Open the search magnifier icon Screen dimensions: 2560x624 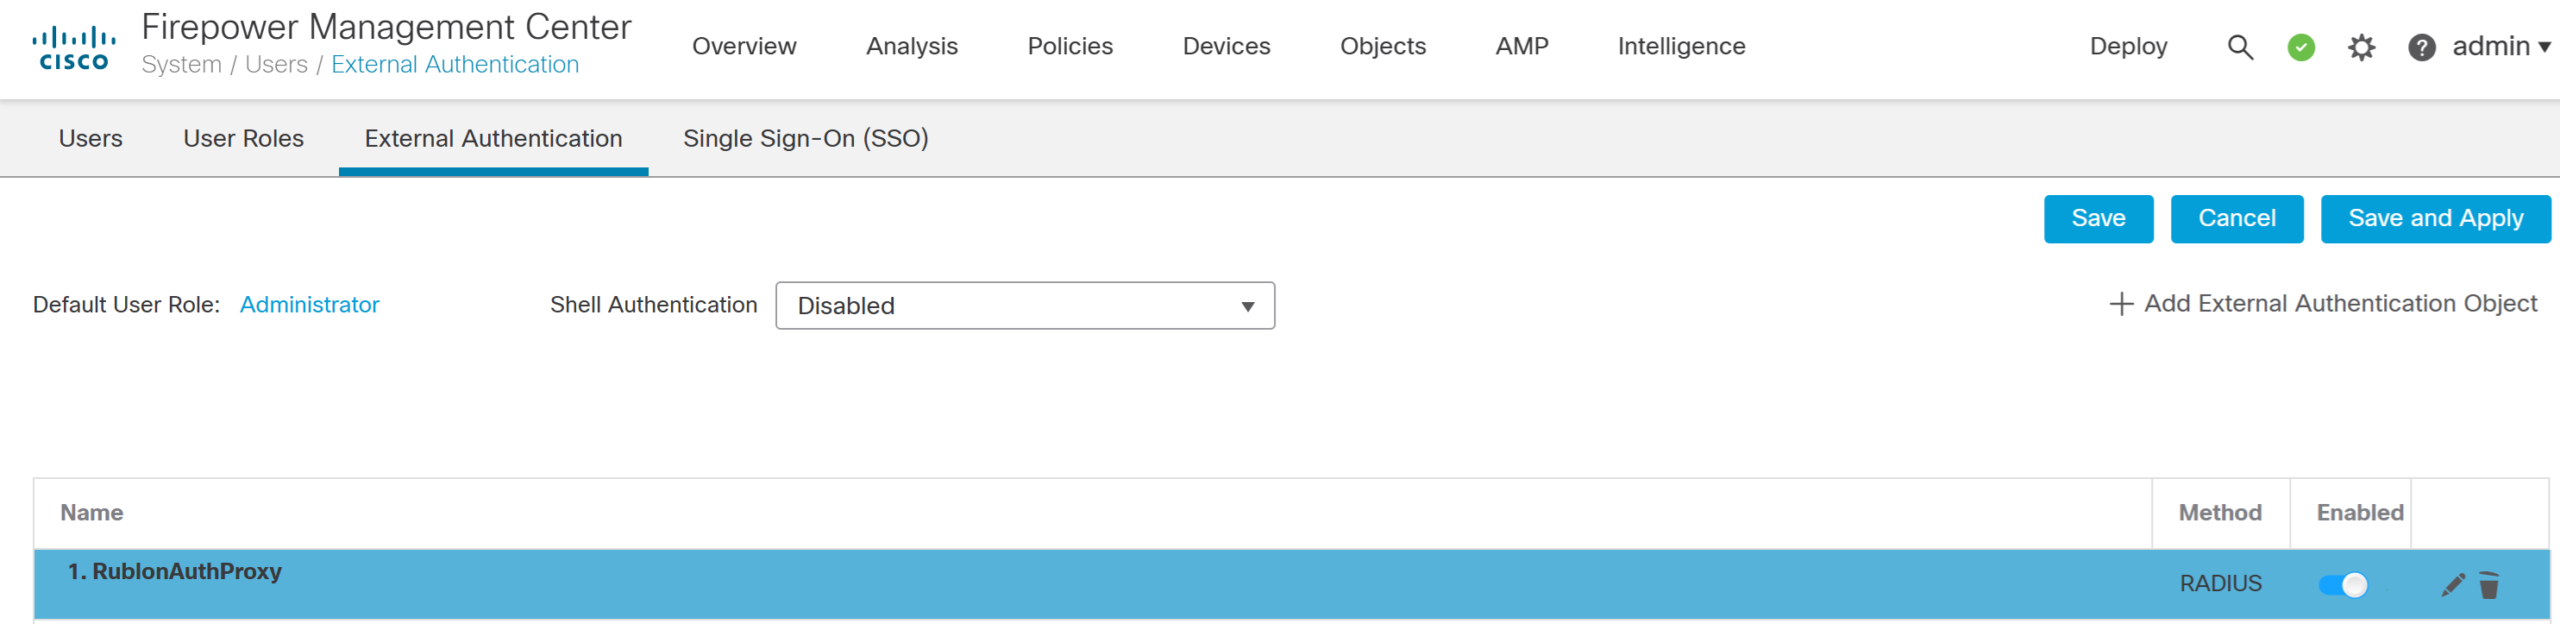pyautogui.click(x=2240, y=47)
